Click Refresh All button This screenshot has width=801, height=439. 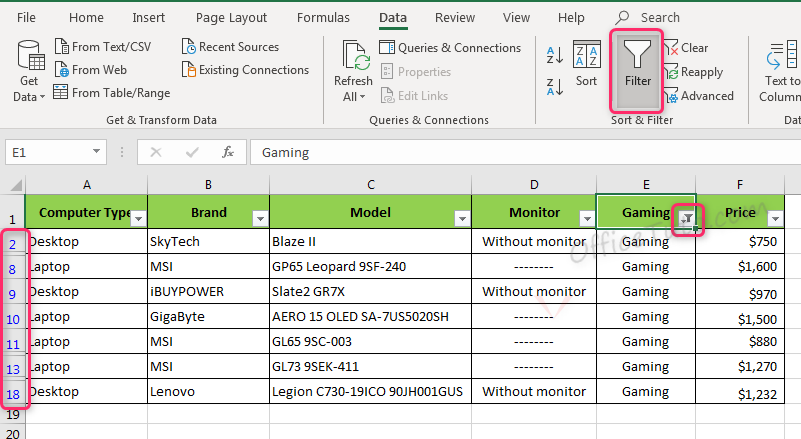click(x=354, y=72)
